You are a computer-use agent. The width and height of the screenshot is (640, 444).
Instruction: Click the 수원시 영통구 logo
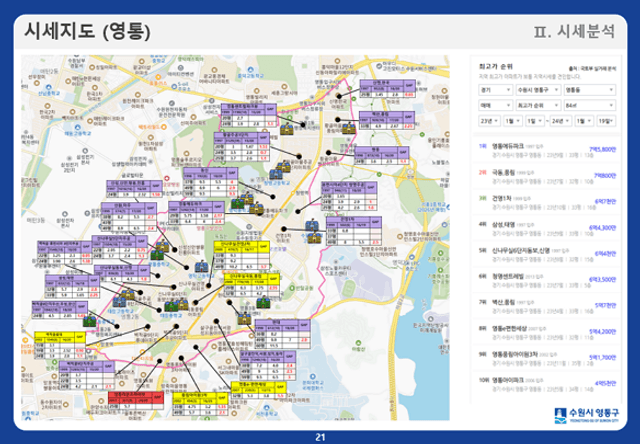point(587,415)
